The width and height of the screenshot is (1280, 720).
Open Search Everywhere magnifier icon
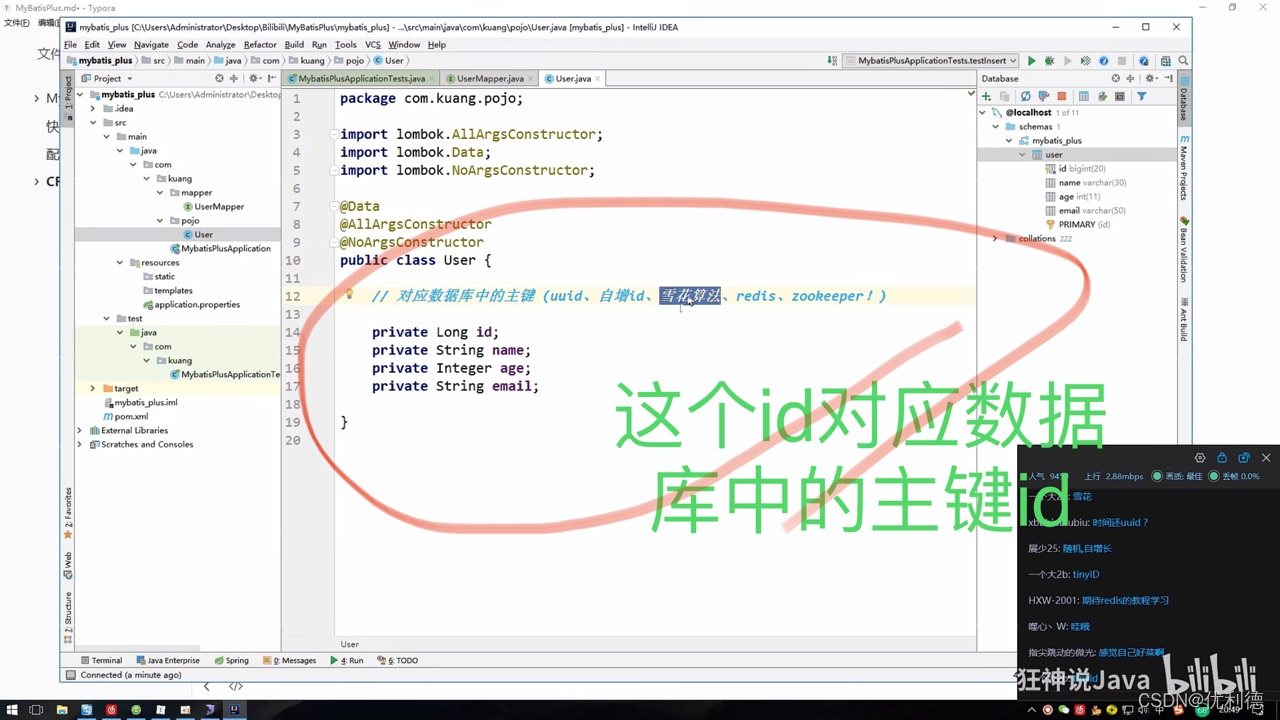(1182, 61)
